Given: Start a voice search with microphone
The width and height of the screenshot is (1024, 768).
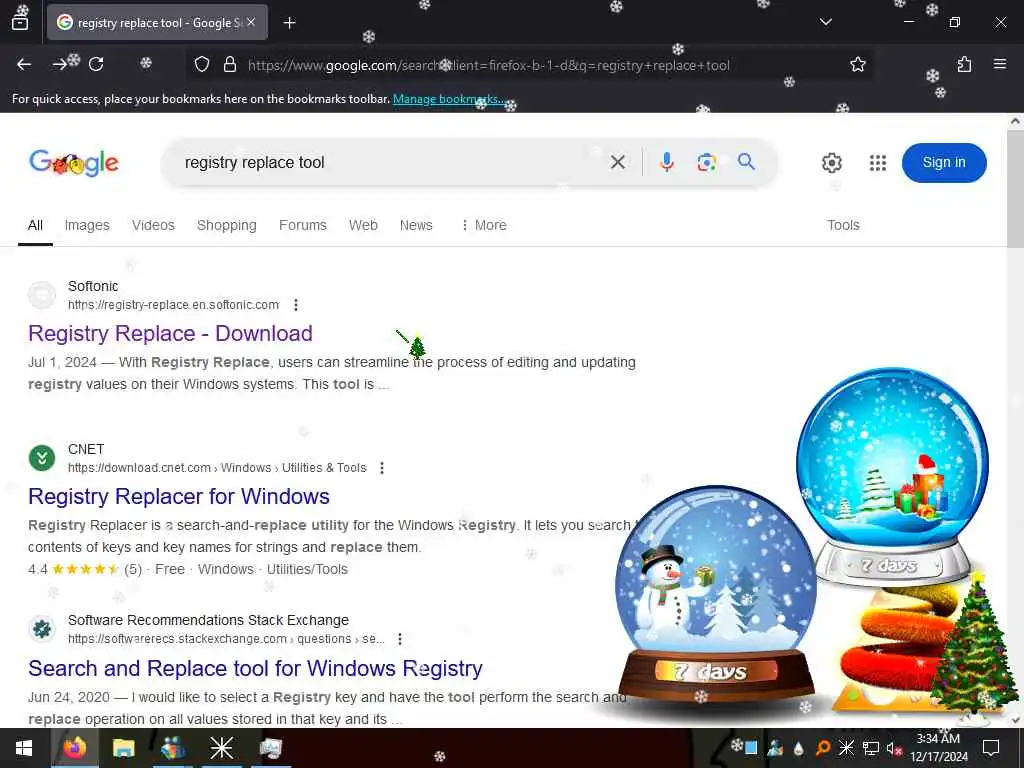Looking at the screenshot, I should click(x=666, y=162).
